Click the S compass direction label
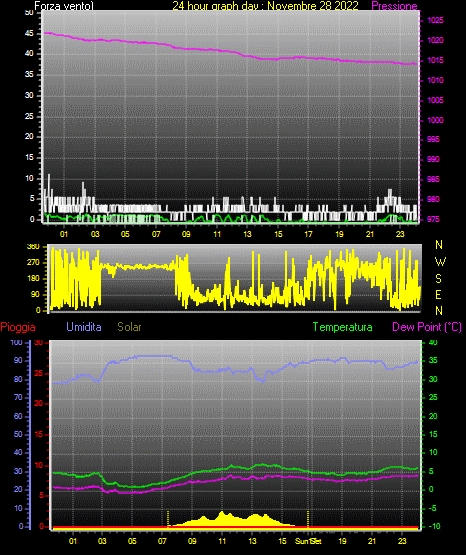The width and height of the screenshot is (466, 555). coord(438,279)
